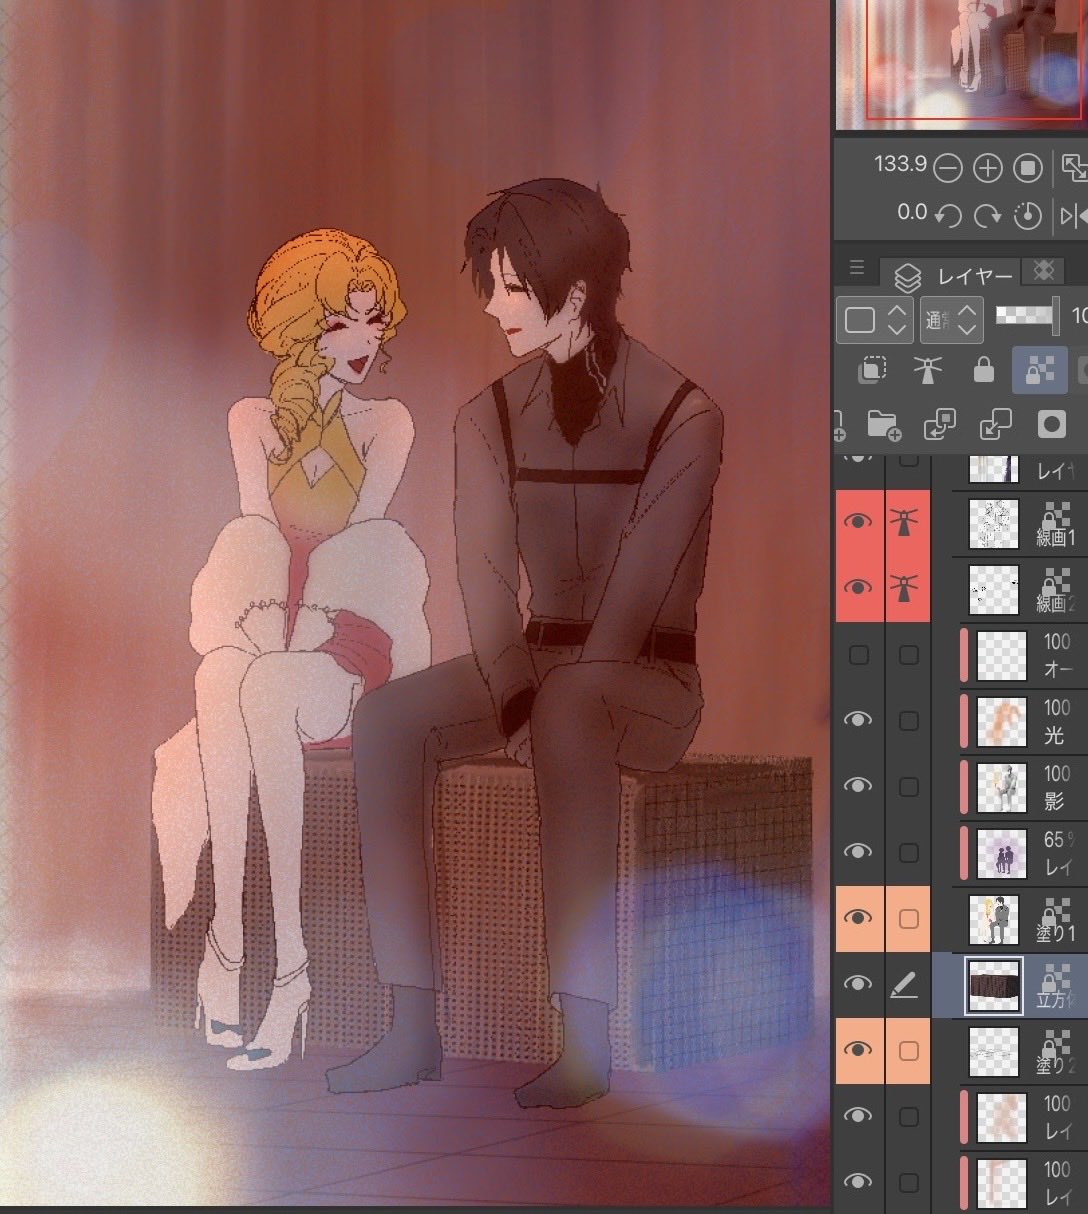Viewport: 1088px width, 1214px height.
Task: Click the rotation value 0.0
Action: (x=912, y=212)
